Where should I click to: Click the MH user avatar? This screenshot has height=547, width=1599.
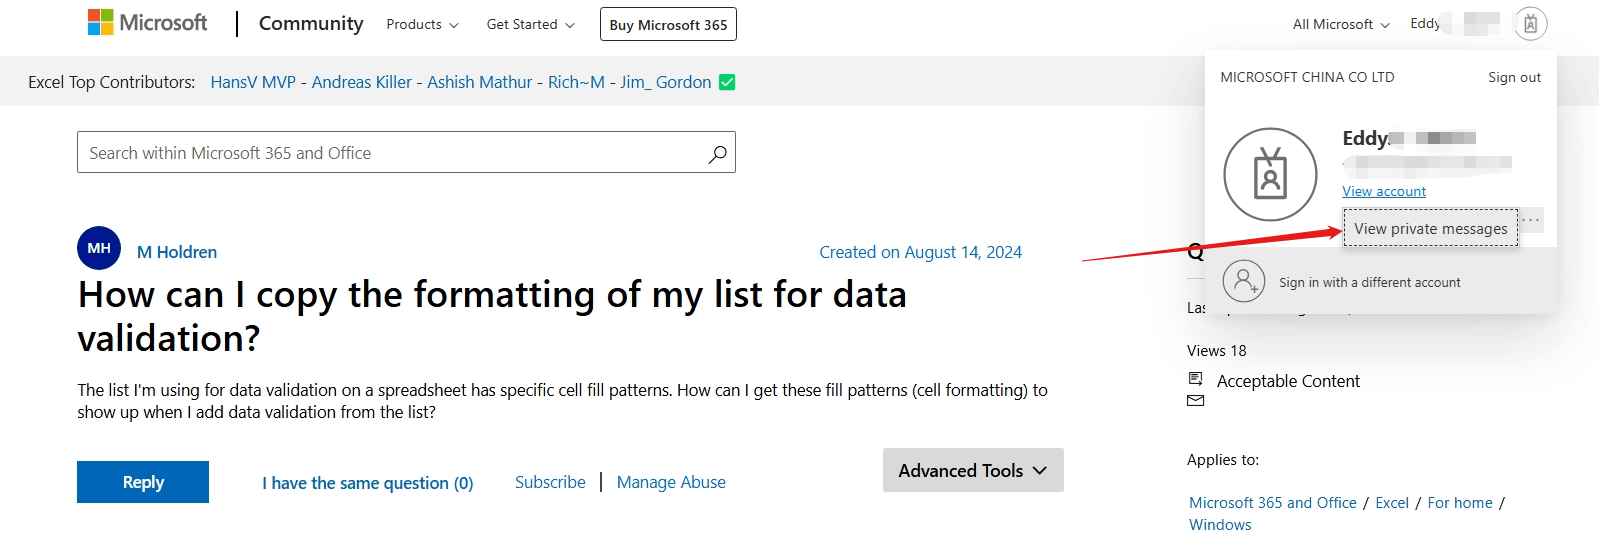click(99, 248)
